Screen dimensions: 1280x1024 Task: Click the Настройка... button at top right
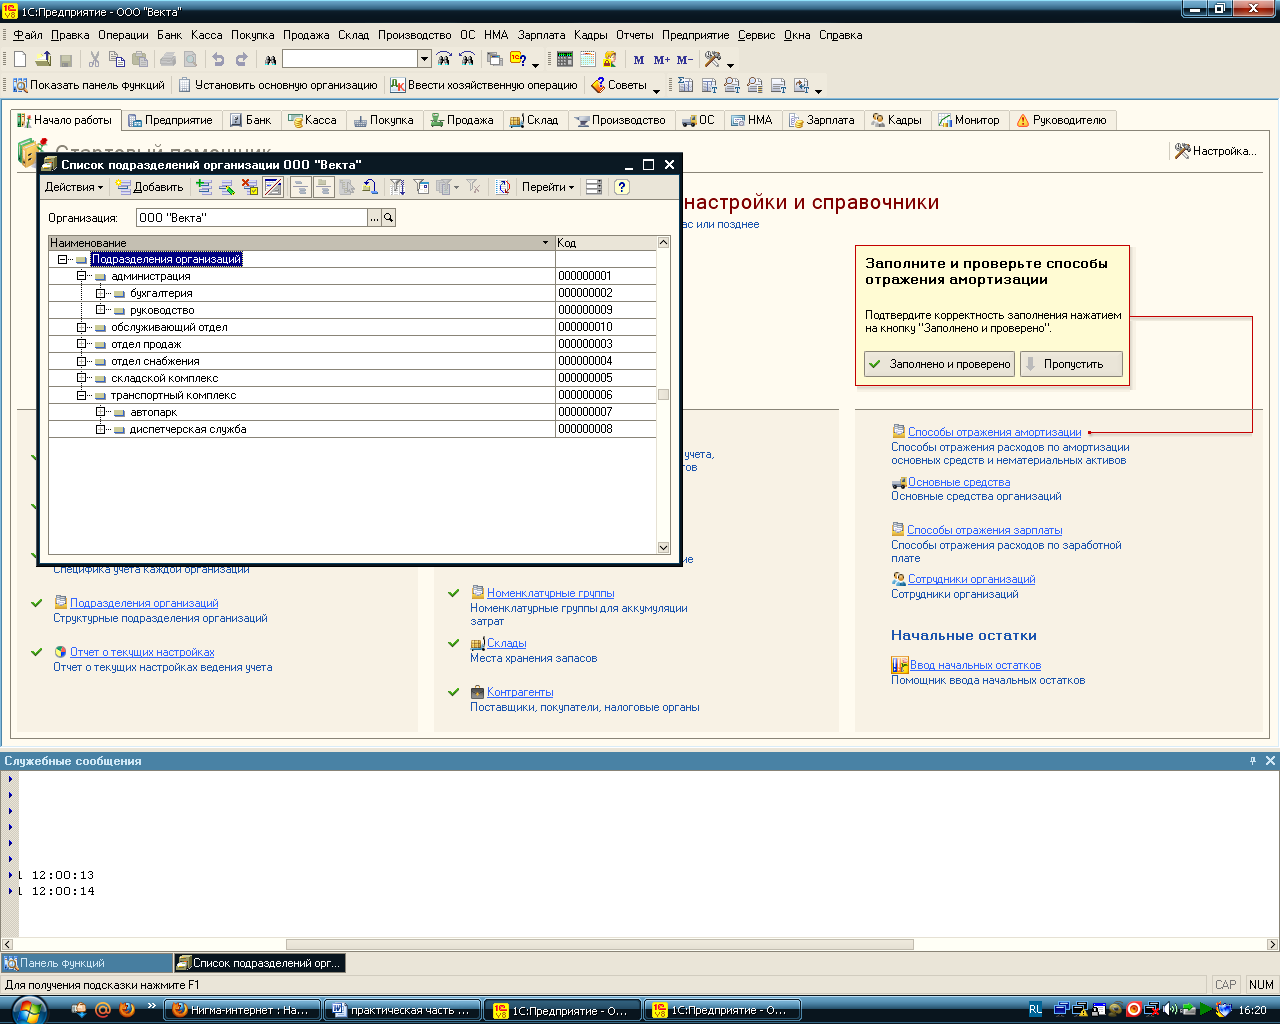pos(1216,151)
